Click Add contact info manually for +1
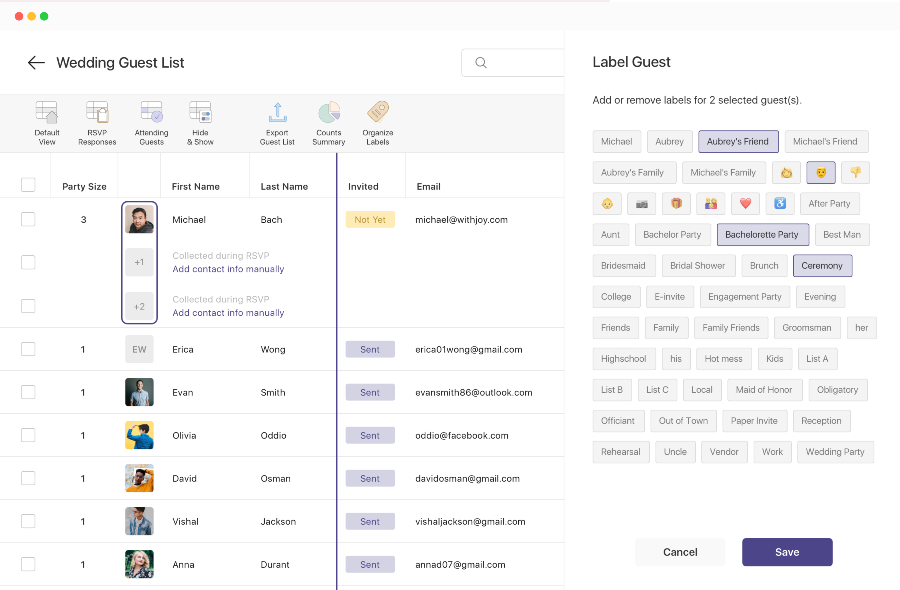Viewport: 900px width, 590px height. click(228, 269)
